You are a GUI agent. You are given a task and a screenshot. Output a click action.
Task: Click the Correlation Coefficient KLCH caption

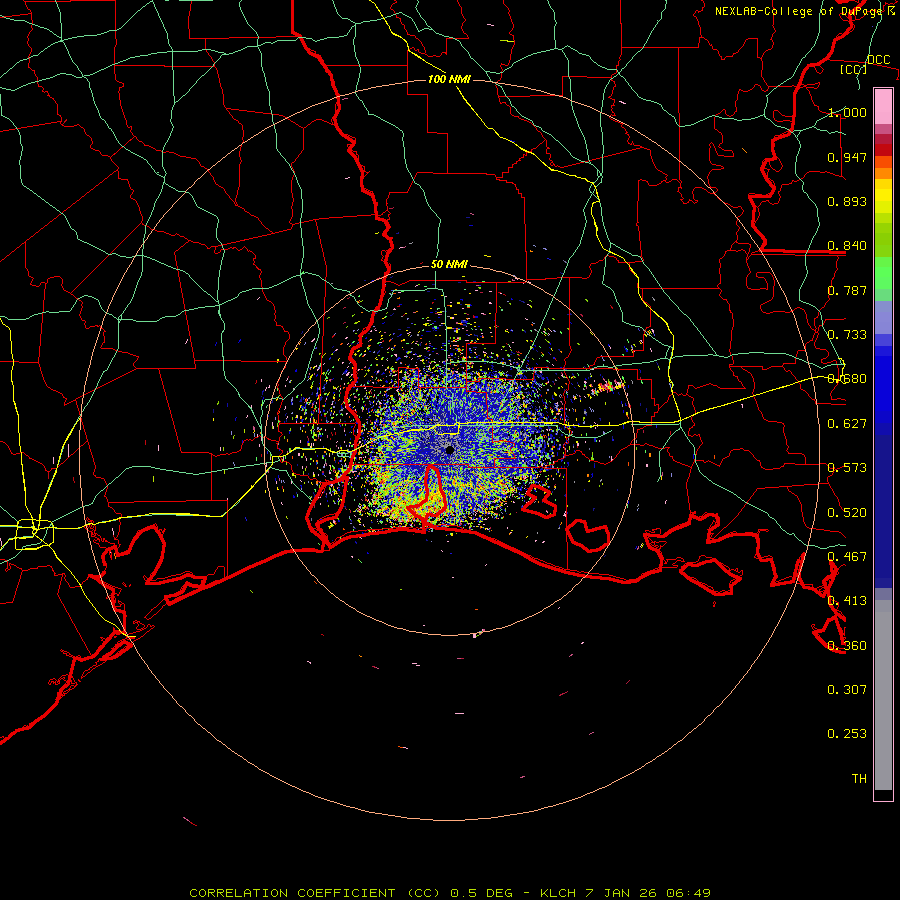point(450,893)
